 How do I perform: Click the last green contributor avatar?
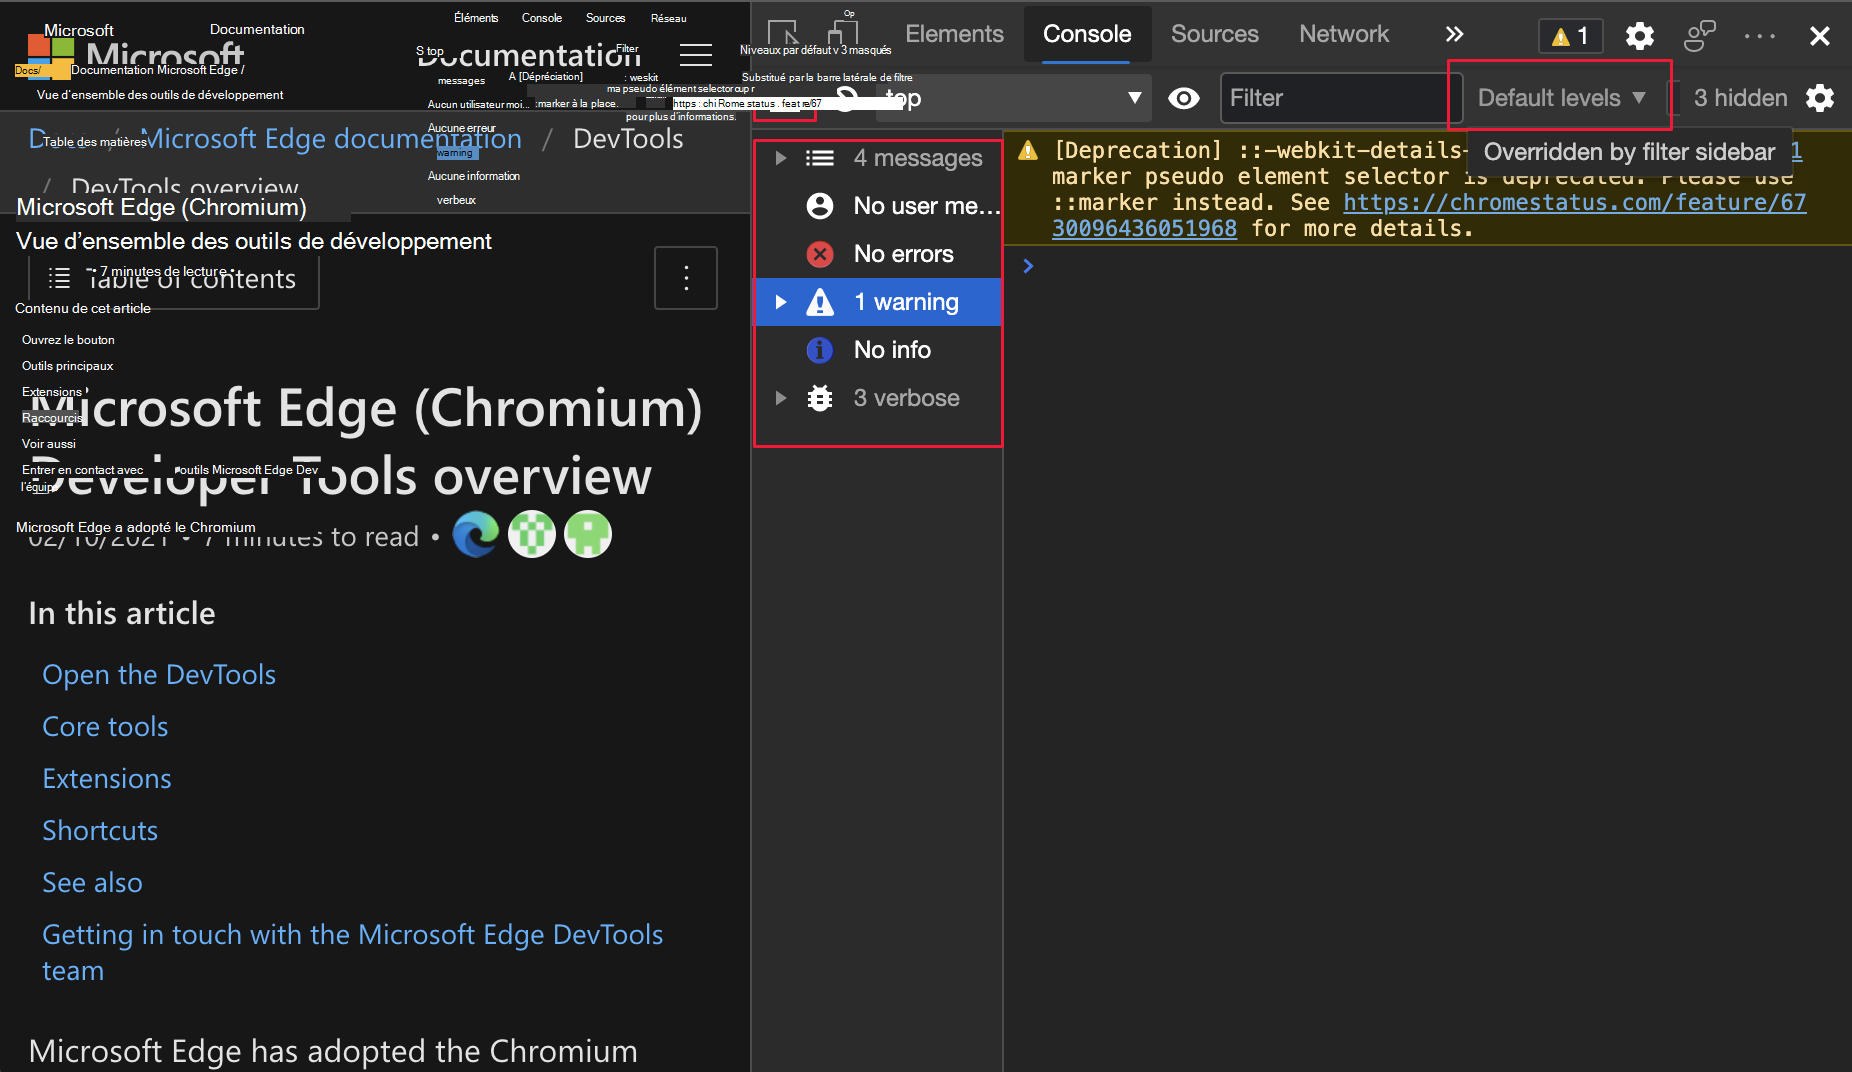click(588, 534)
